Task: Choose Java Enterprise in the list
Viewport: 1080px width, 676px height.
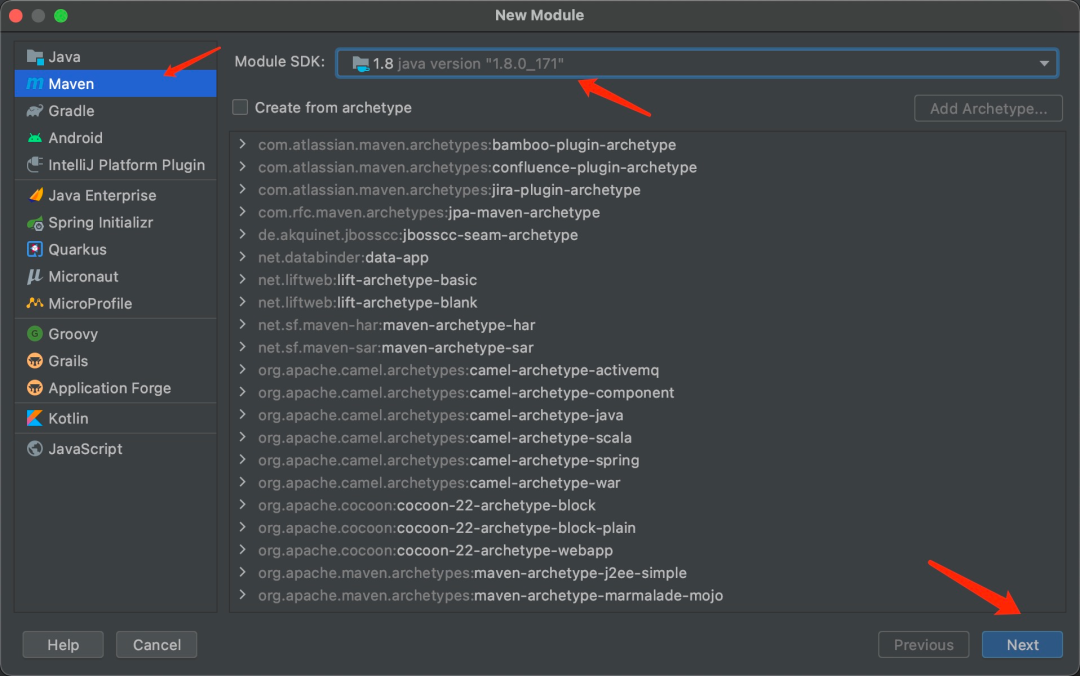Action: (115, 195)
